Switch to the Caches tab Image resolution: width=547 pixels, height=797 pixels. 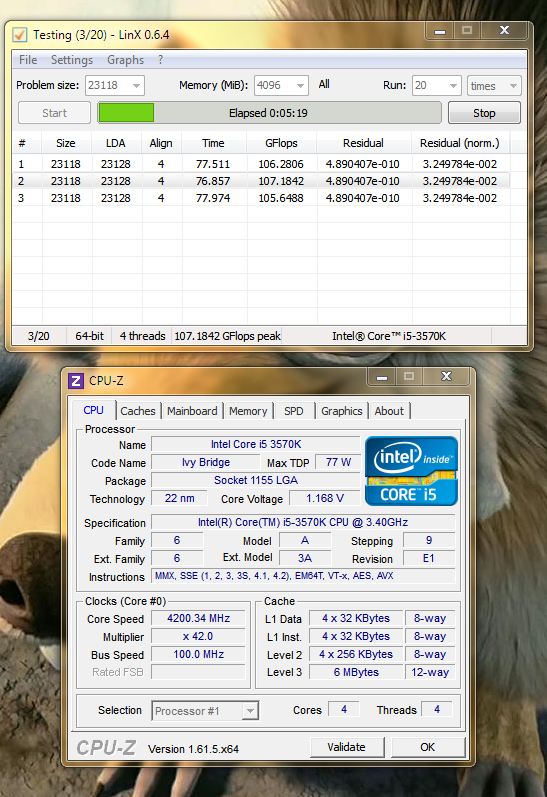click(138, 411)
